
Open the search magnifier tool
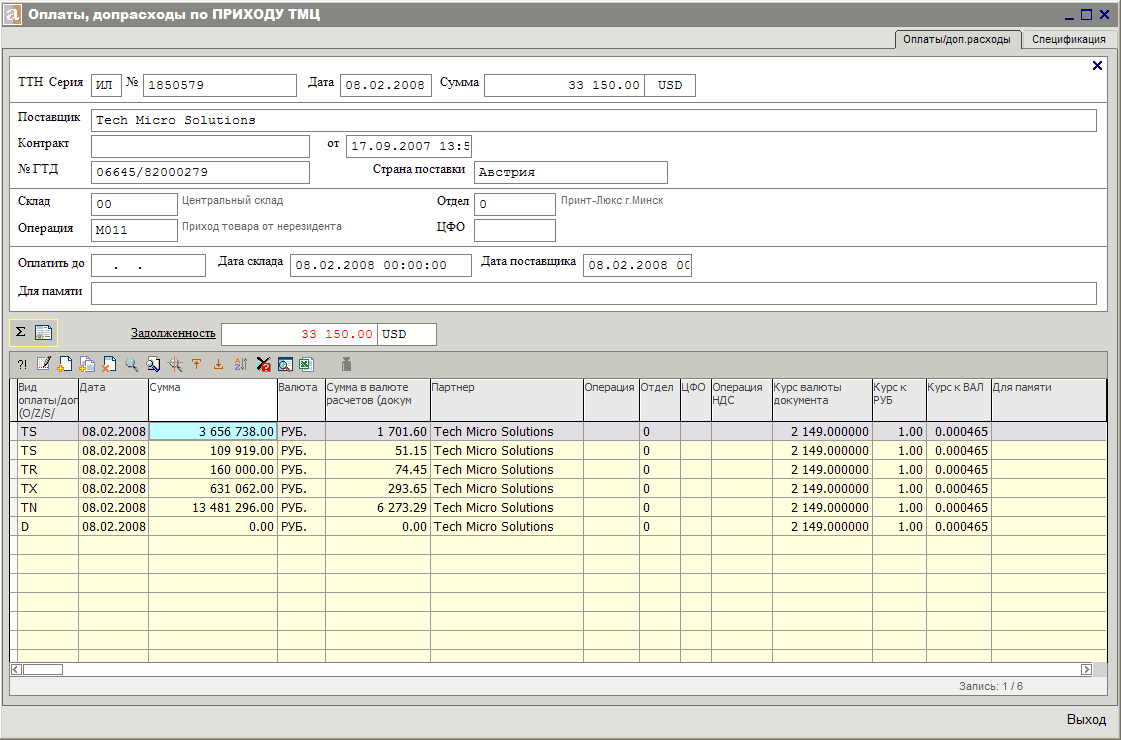coord(132,365)
